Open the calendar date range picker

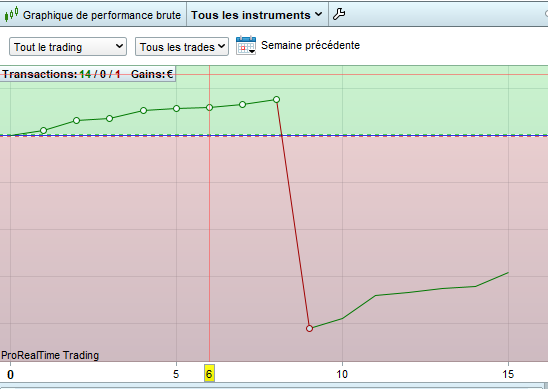246,45
